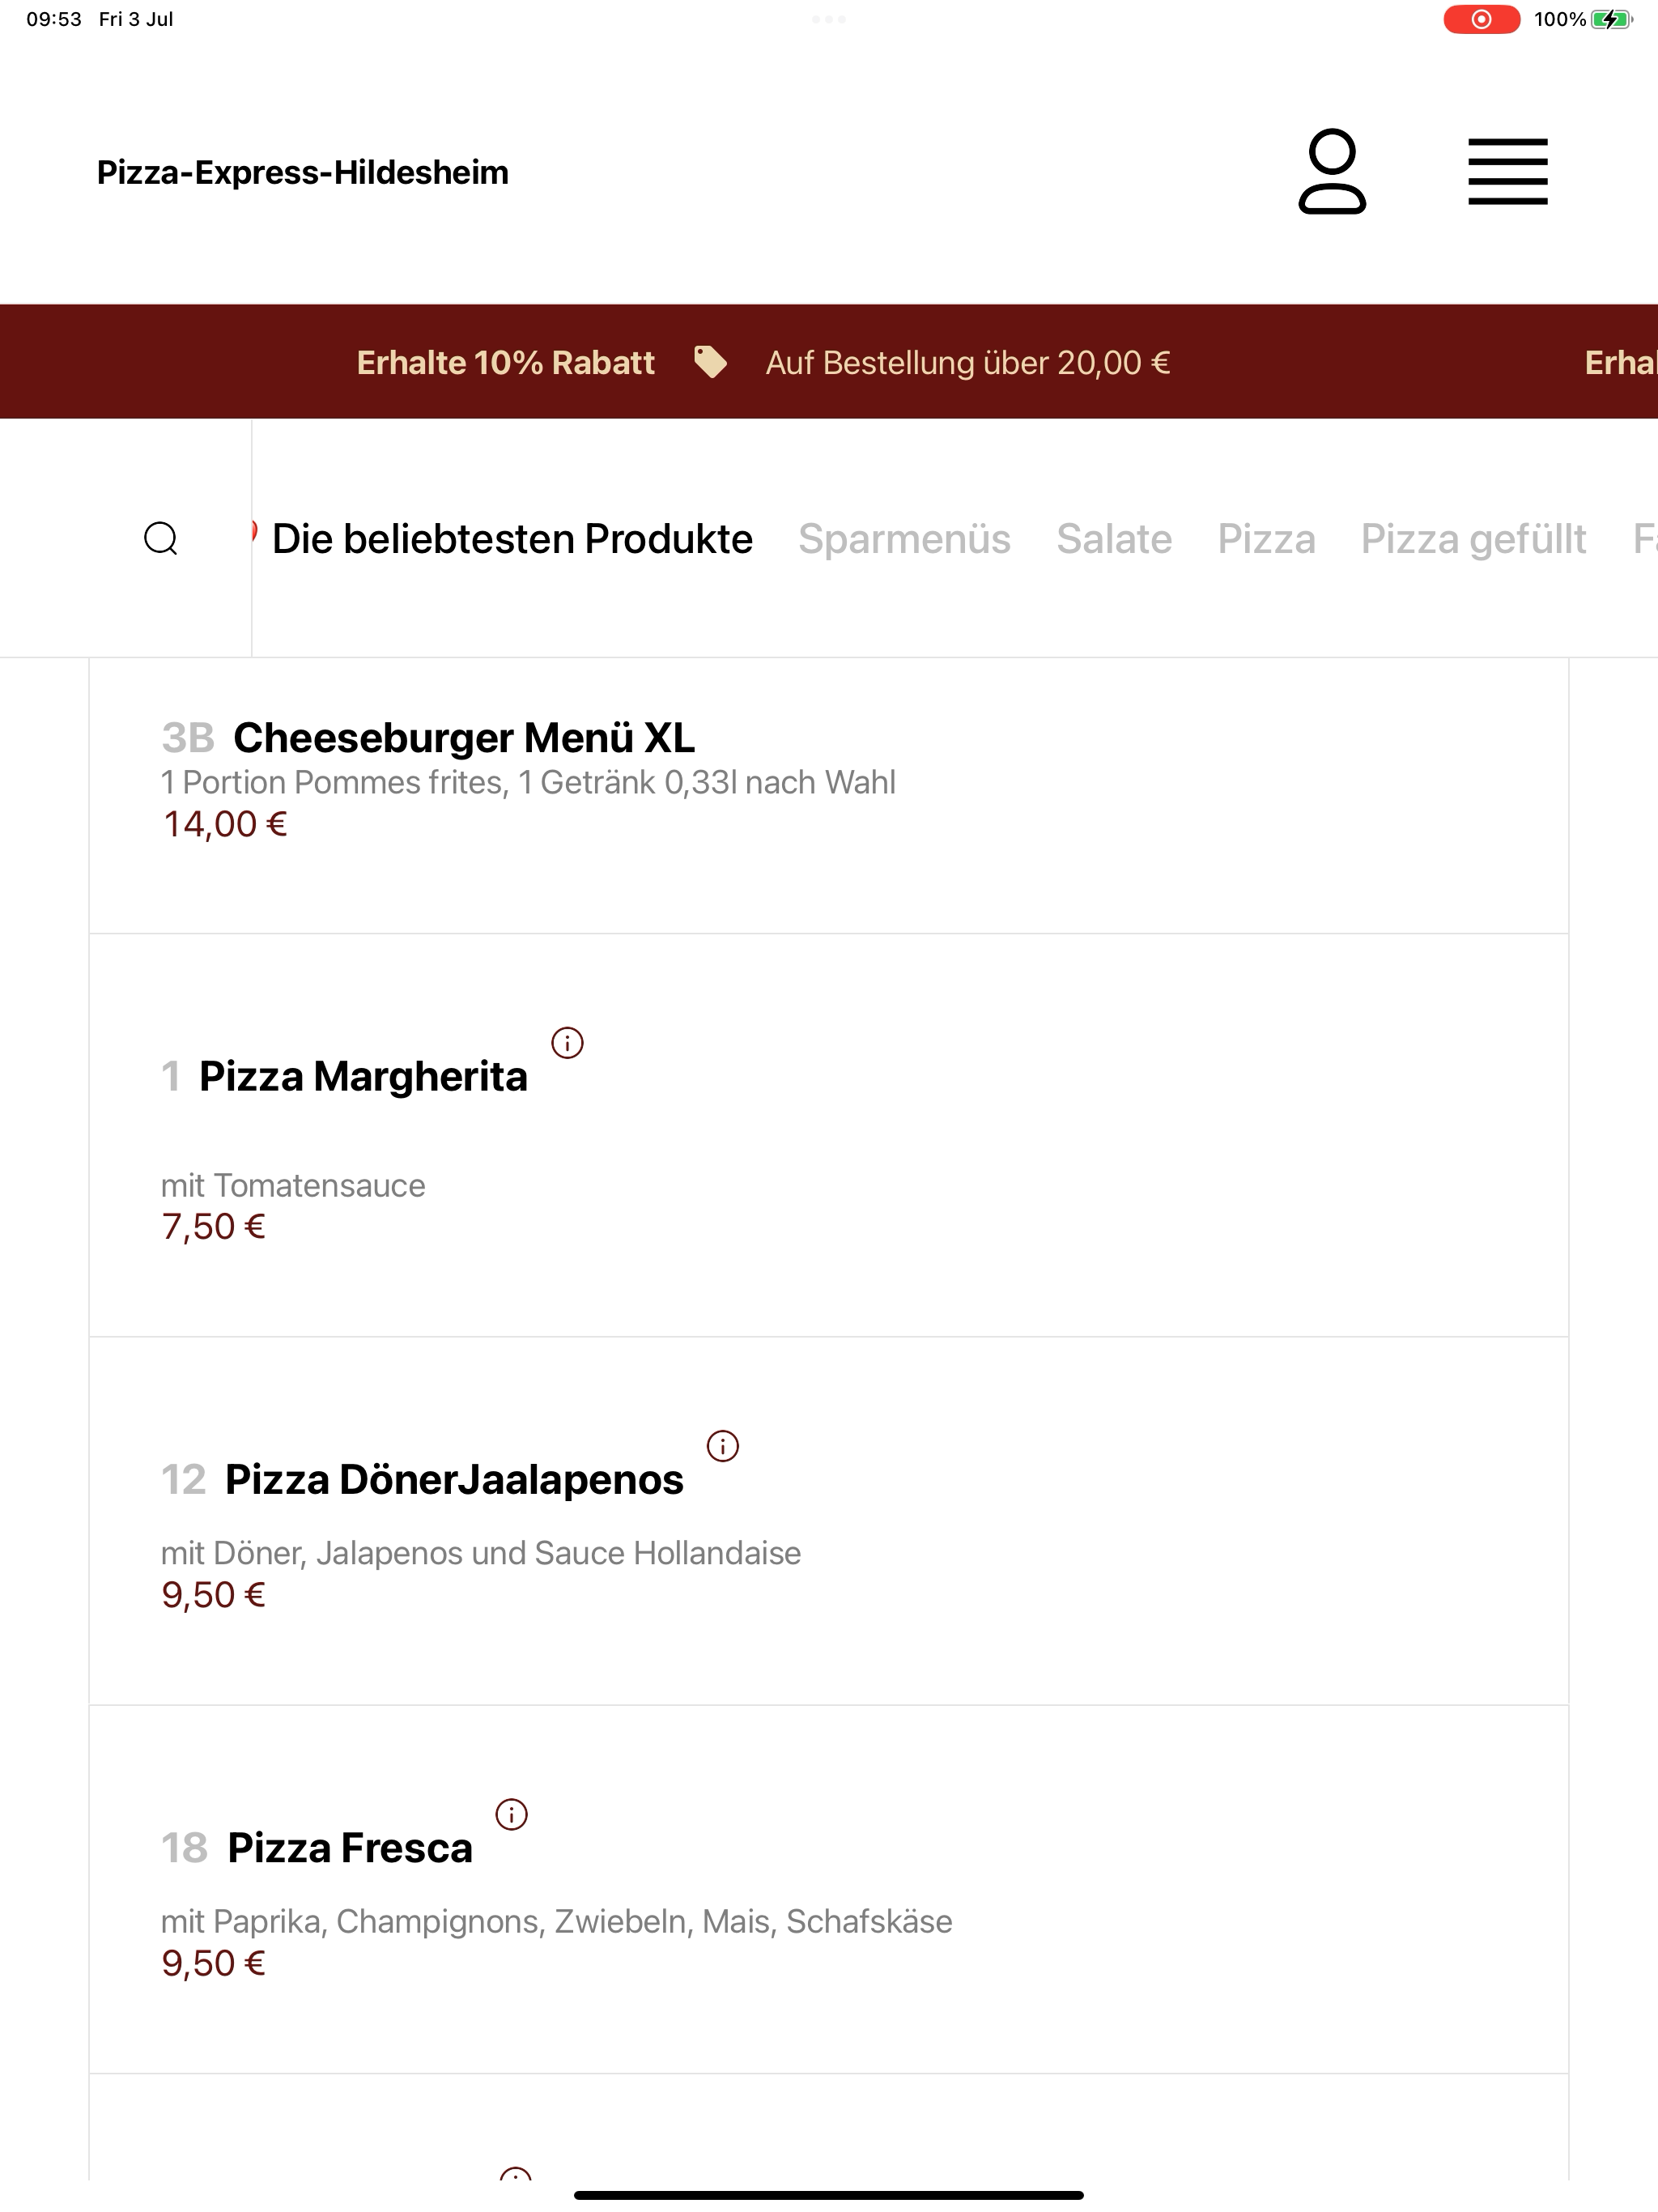
Task: Select Pizza Margherita item
Action: [828, 1135]
